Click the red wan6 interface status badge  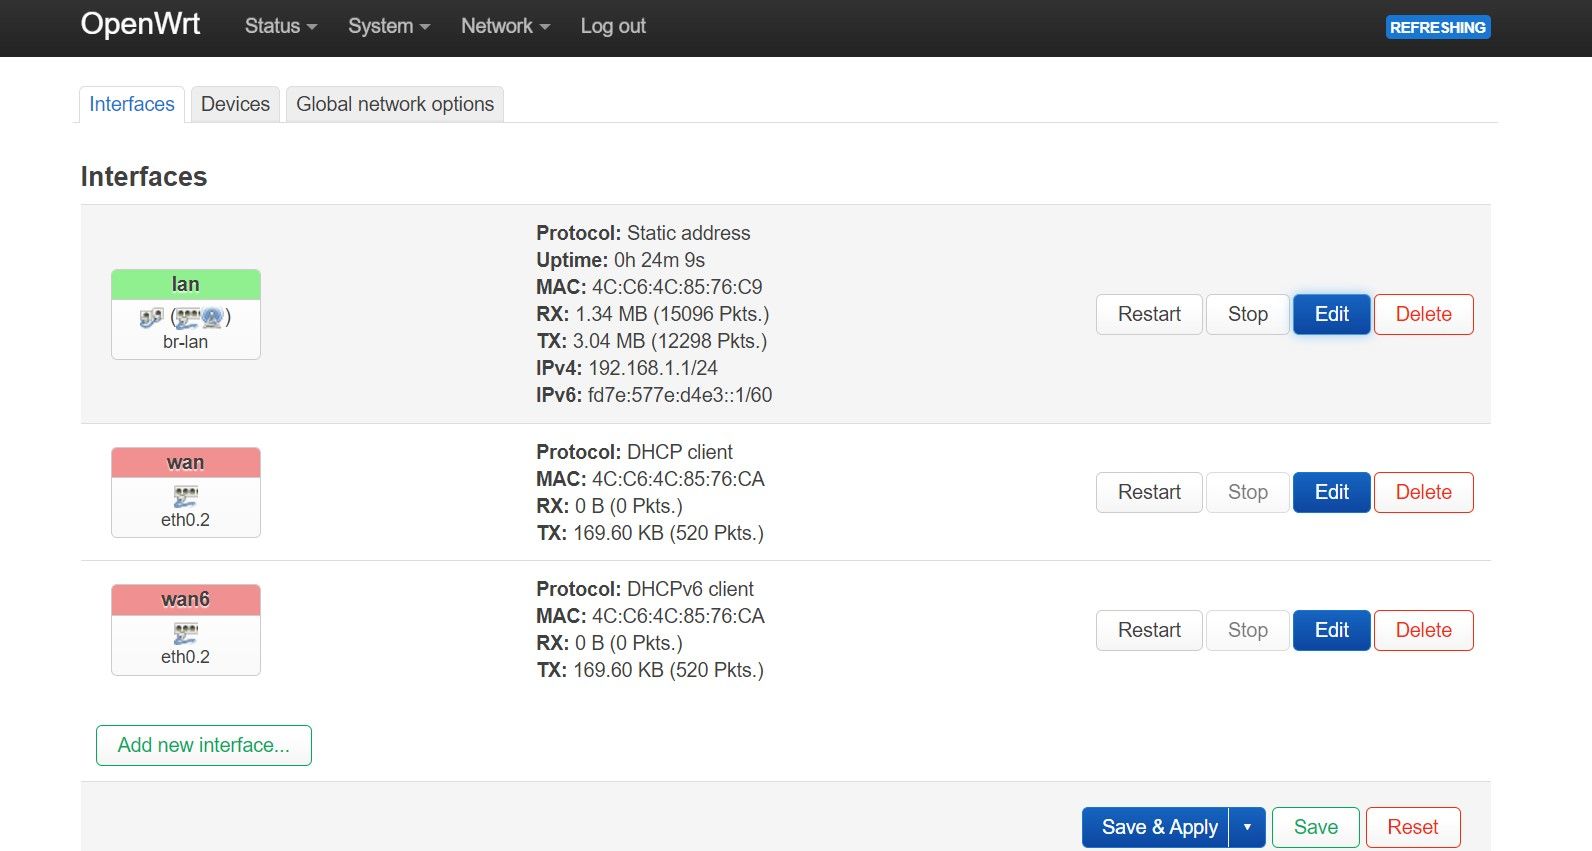(x=185, y=599)
